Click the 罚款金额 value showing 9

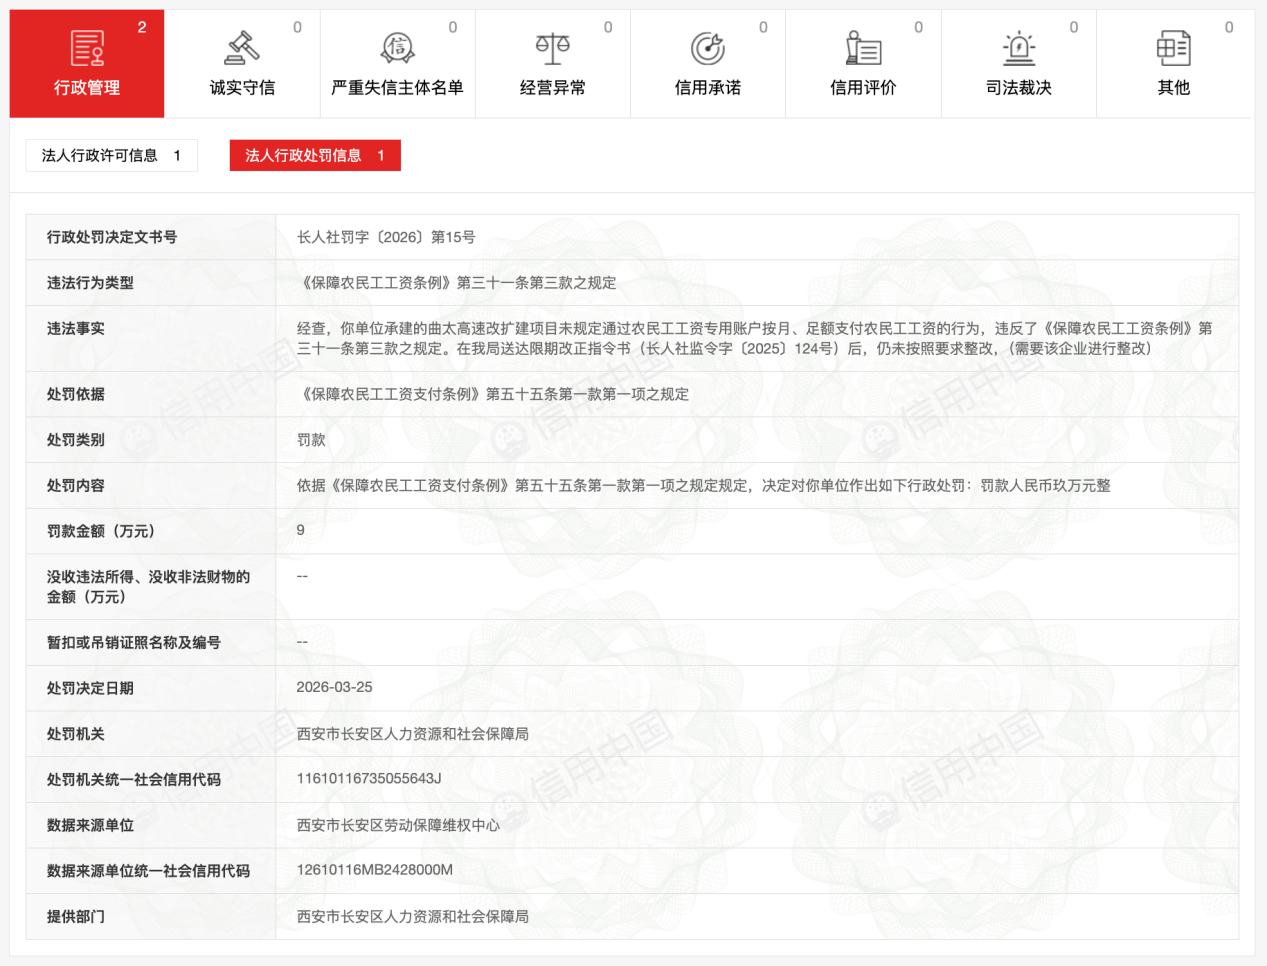(x=297, y=532)
